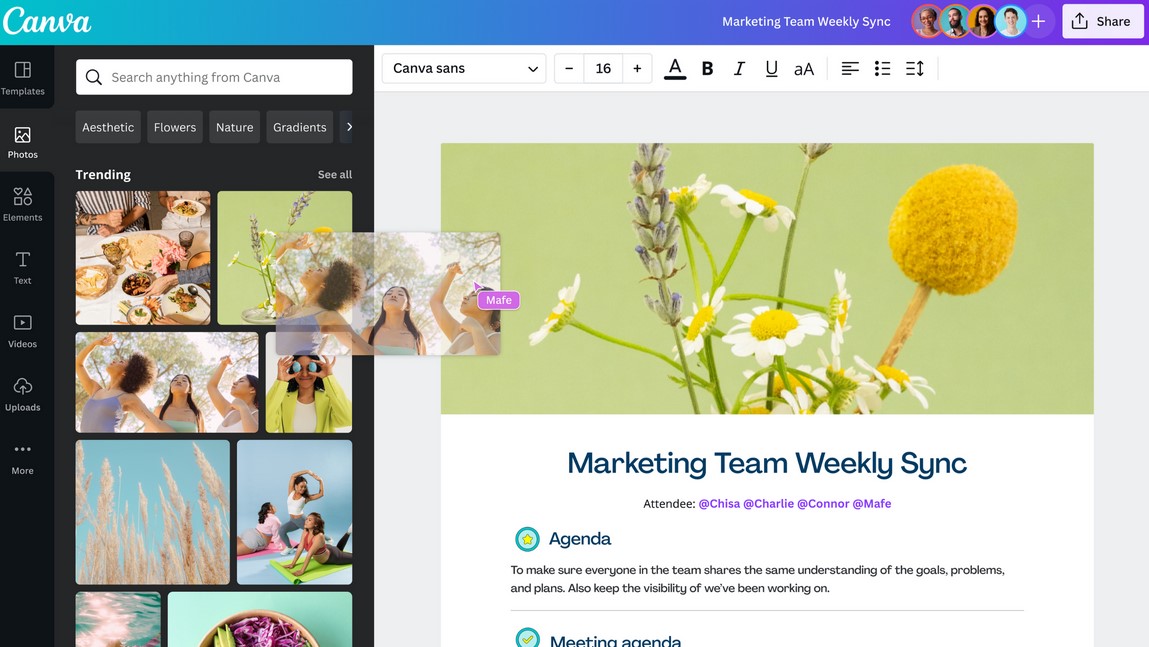Image resolution: width=1149 pixels, height=647 pixels.
Task: Open the Uploads panel
Action: (23, 394)
